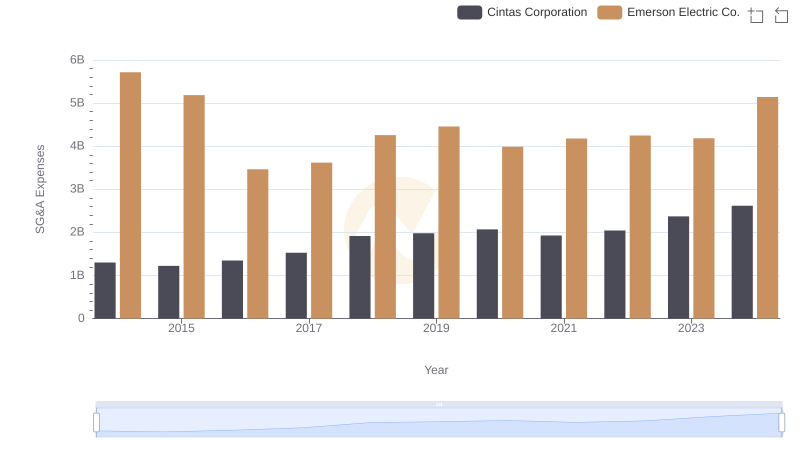Click the 1B y-axis label
Screen dimensions: 800x461
tap(77, 275)
